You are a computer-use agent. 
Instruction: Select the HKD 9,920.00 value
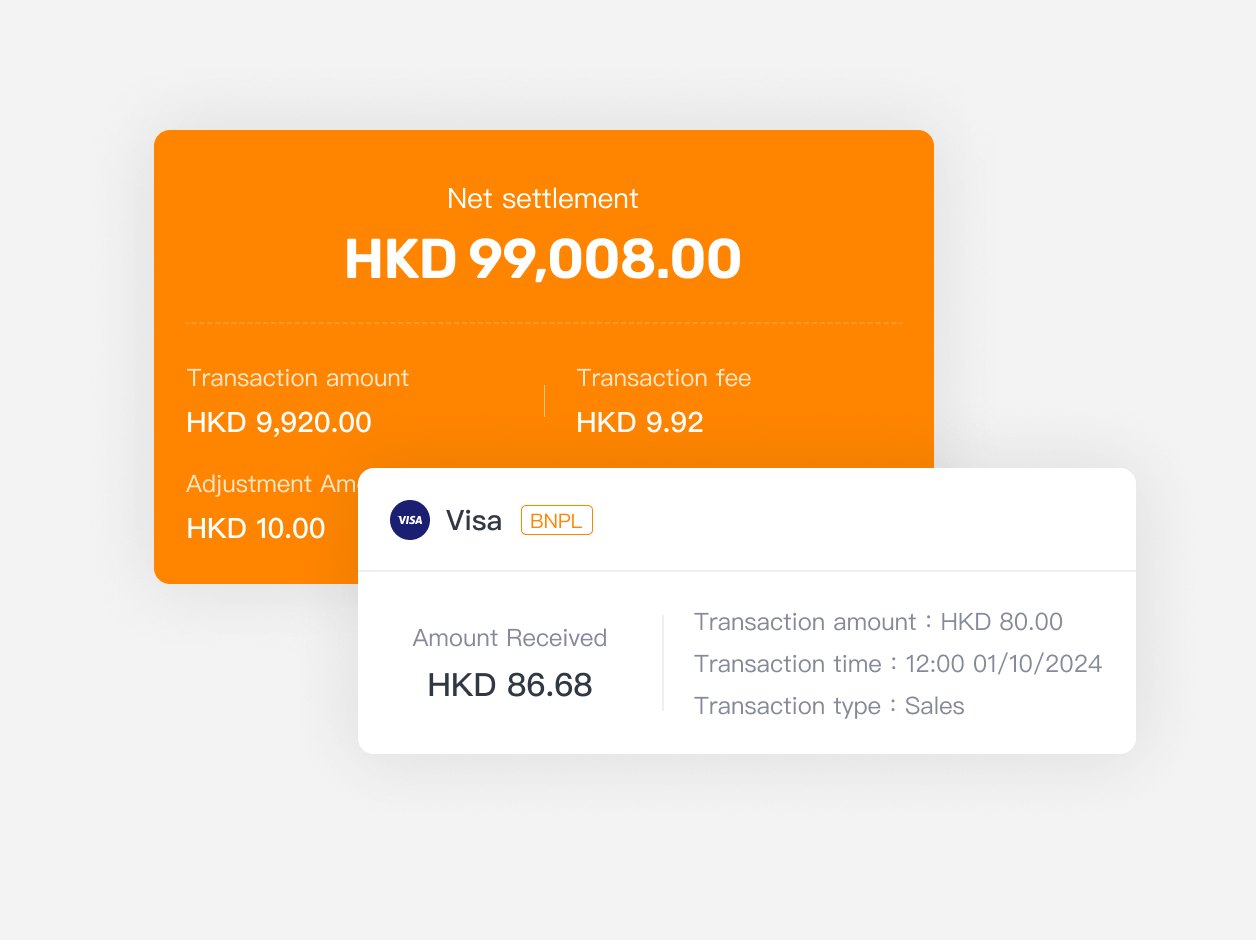tap(279, 422)
